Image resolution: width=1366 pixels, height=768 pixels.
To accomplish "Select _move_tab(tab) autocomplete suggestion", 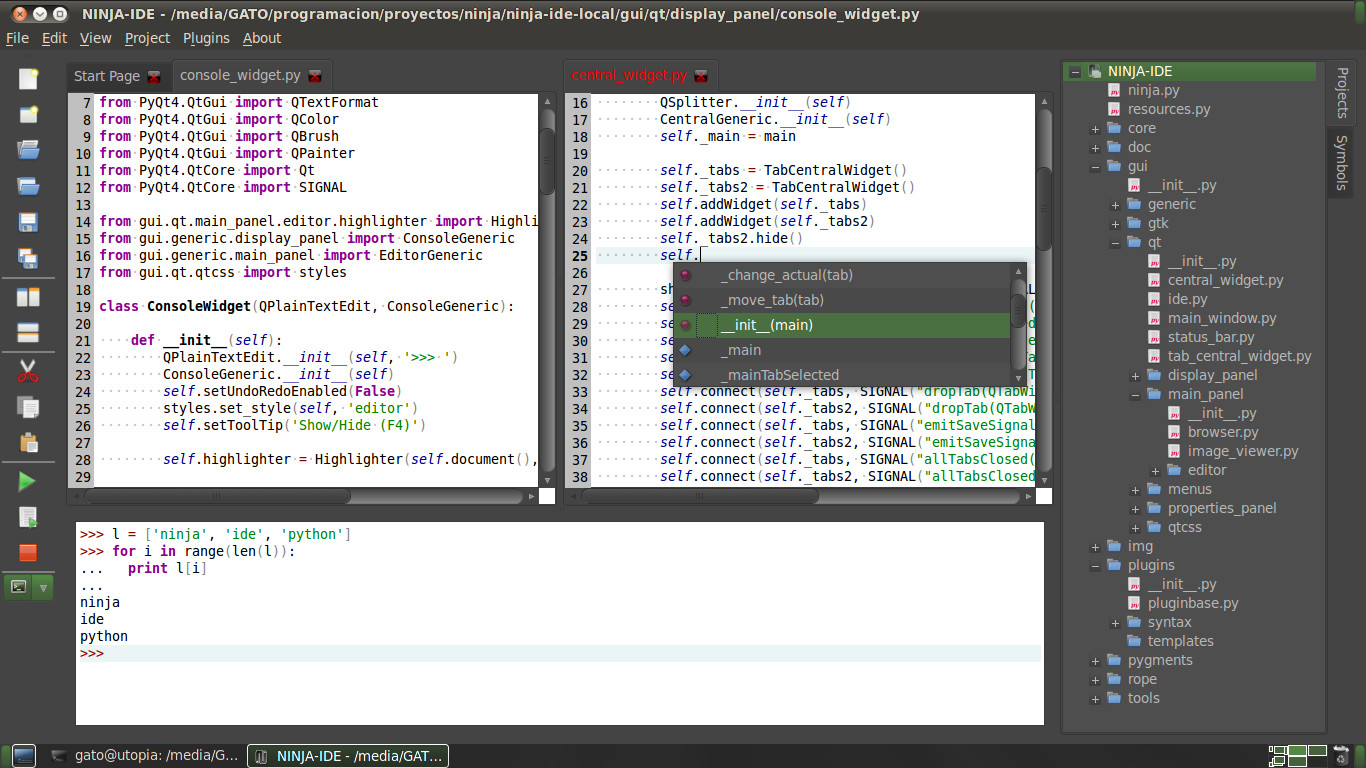I will (x=841, y=300).
